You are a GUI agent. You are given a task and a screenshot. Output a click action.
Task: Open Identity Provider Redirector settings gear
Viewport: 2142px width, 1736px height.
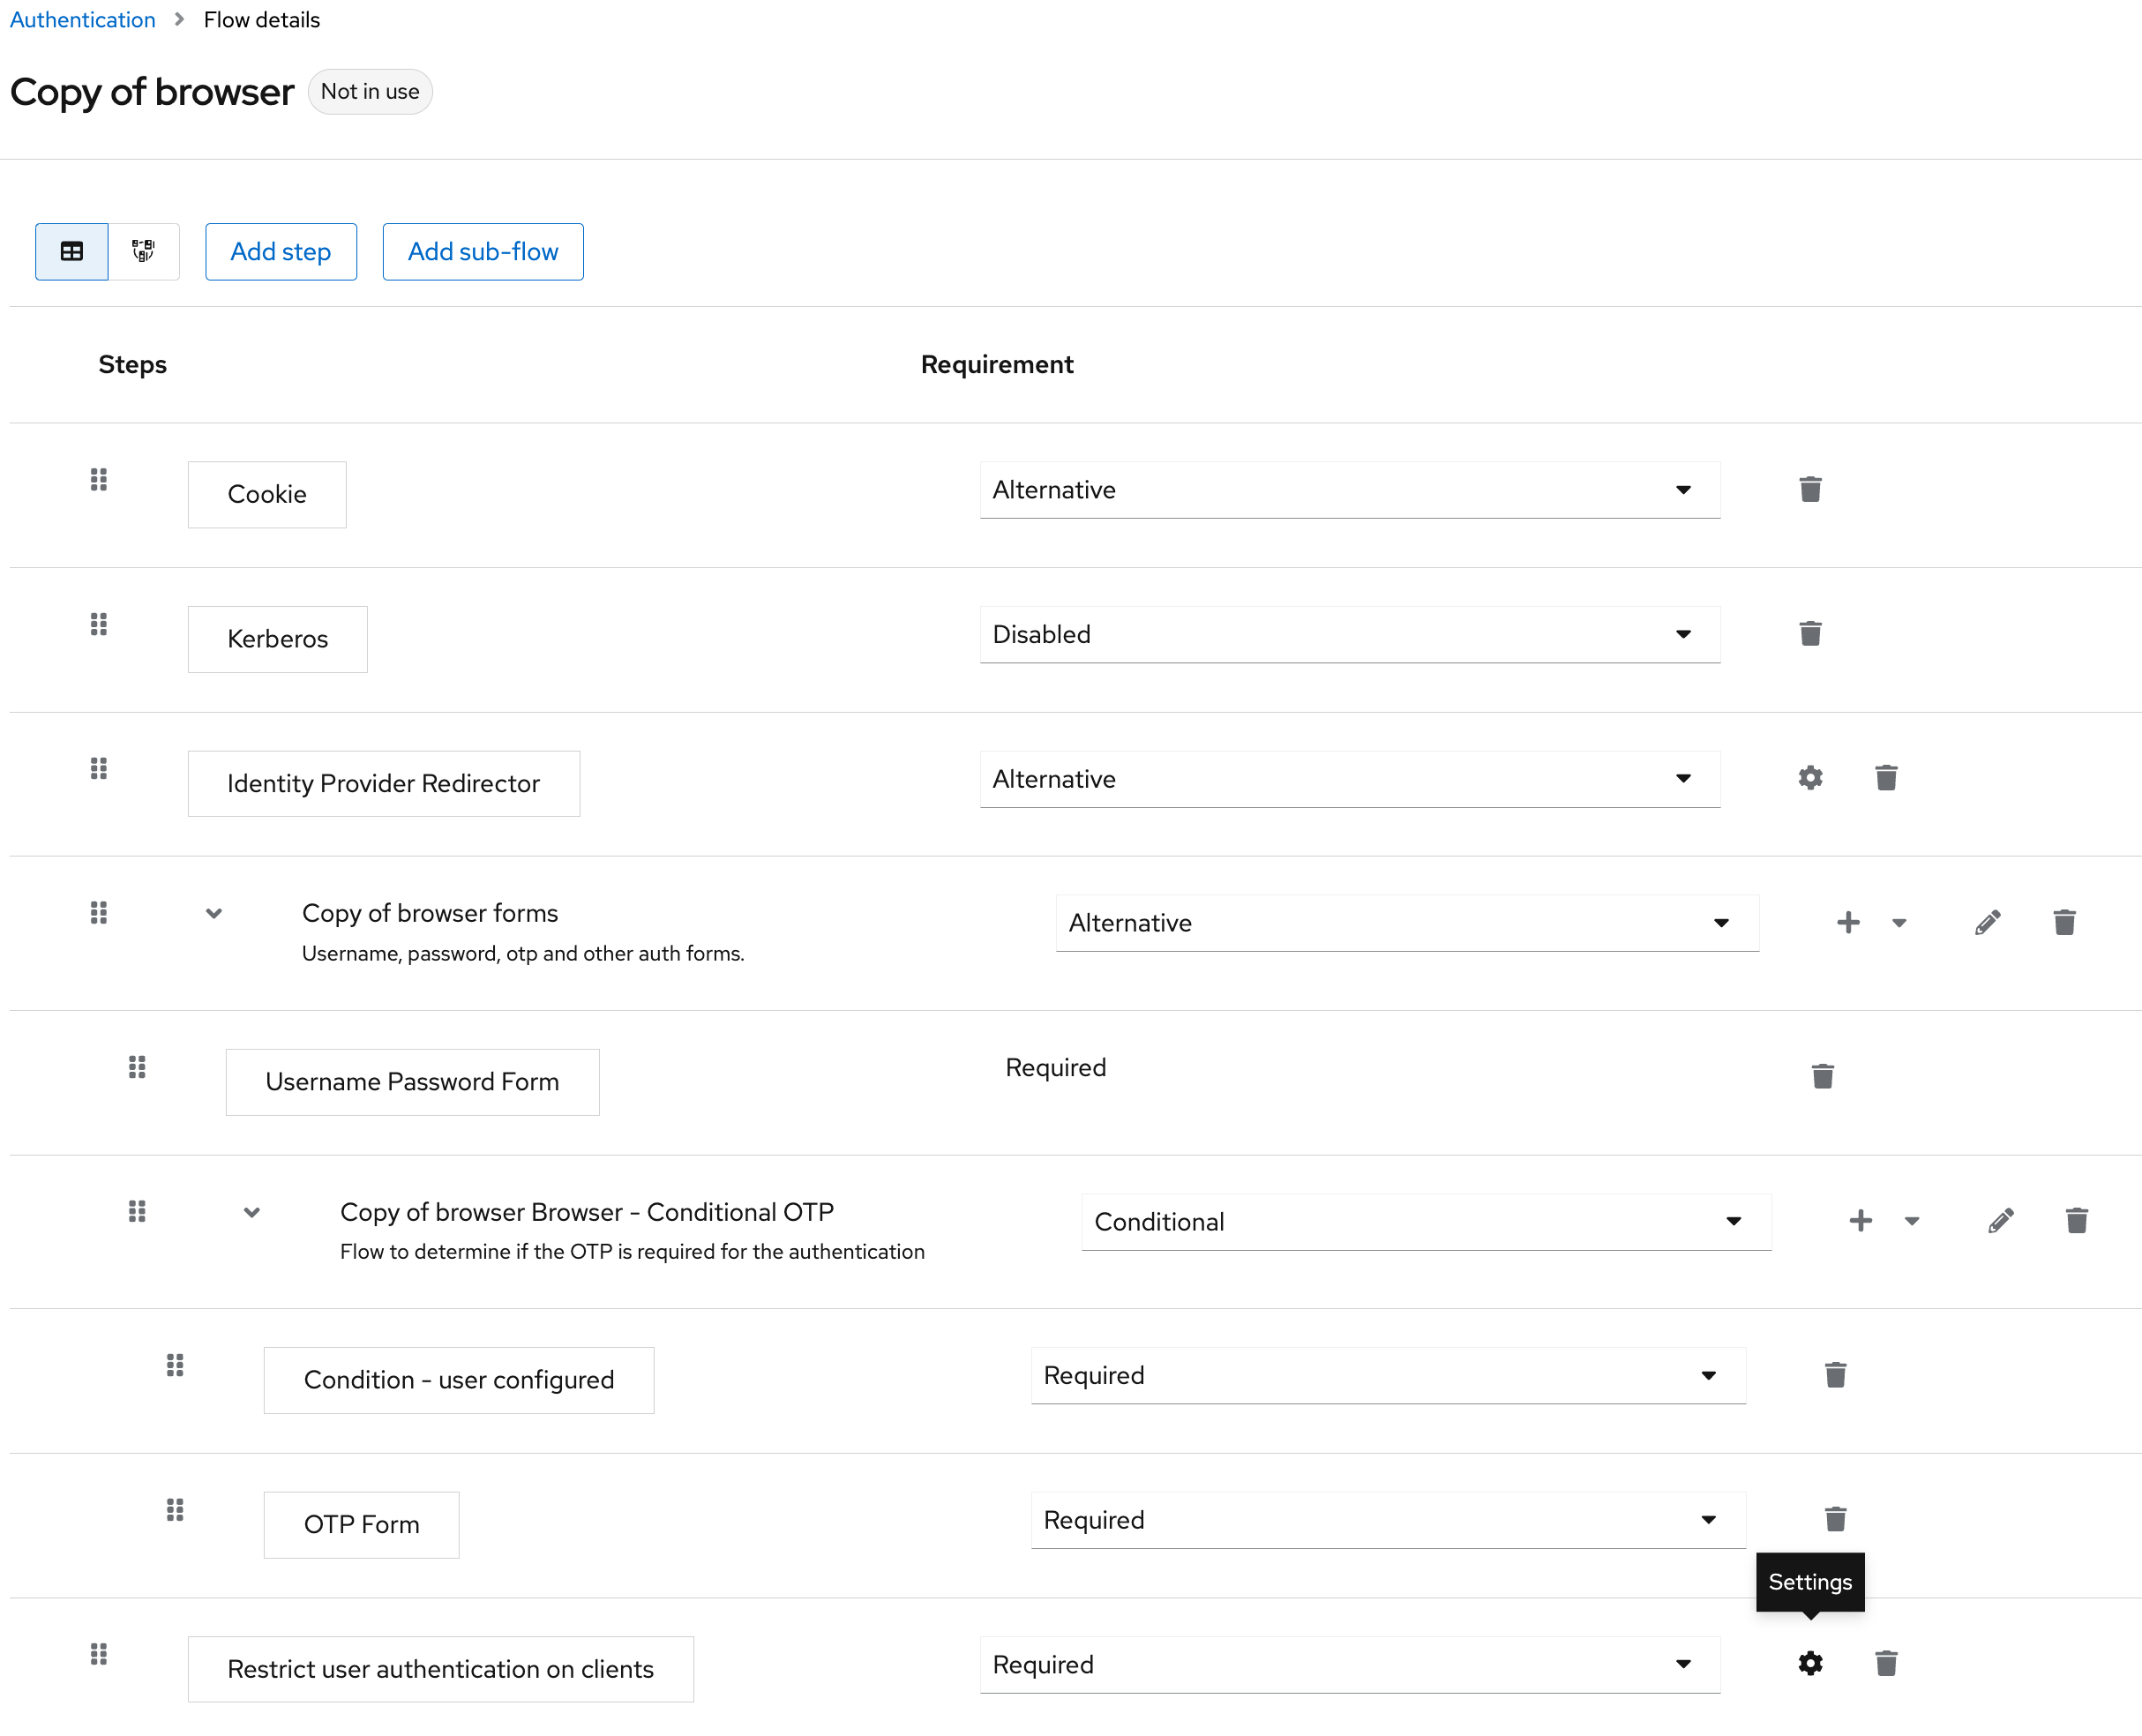[x=1809, y=777]
